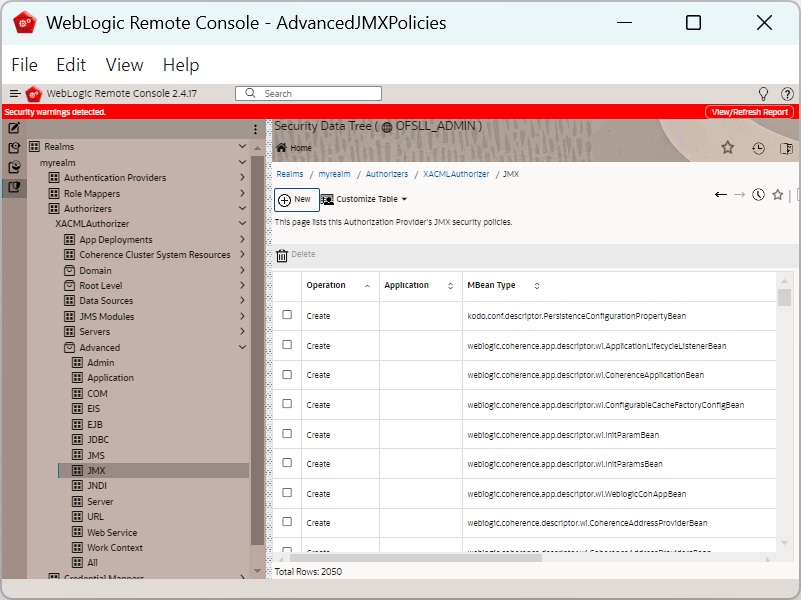This screenshot has height=603, width=801.
Task: Navigate back with the left arrow
Action: point(721,194)
